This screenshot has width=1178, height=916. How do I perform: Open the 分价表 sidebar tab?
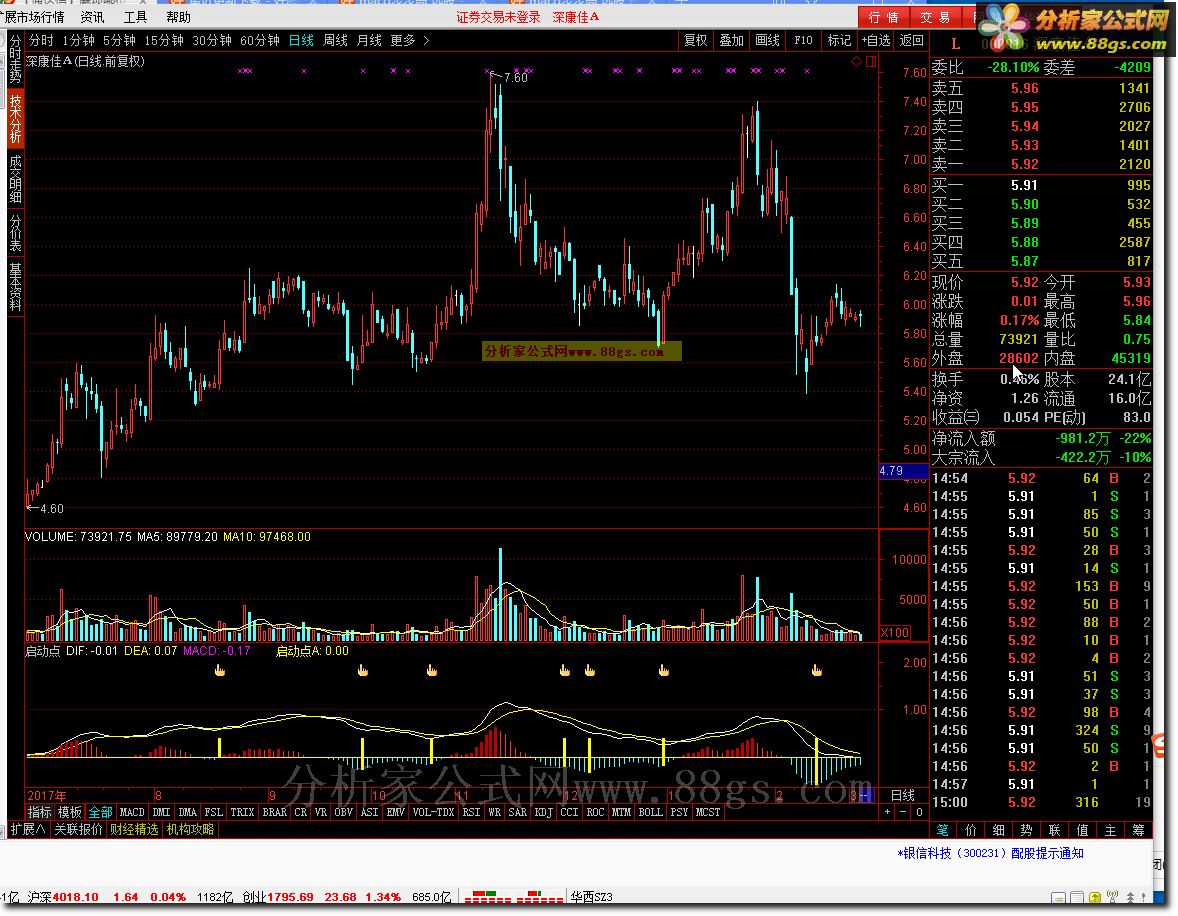coord(15,233)
